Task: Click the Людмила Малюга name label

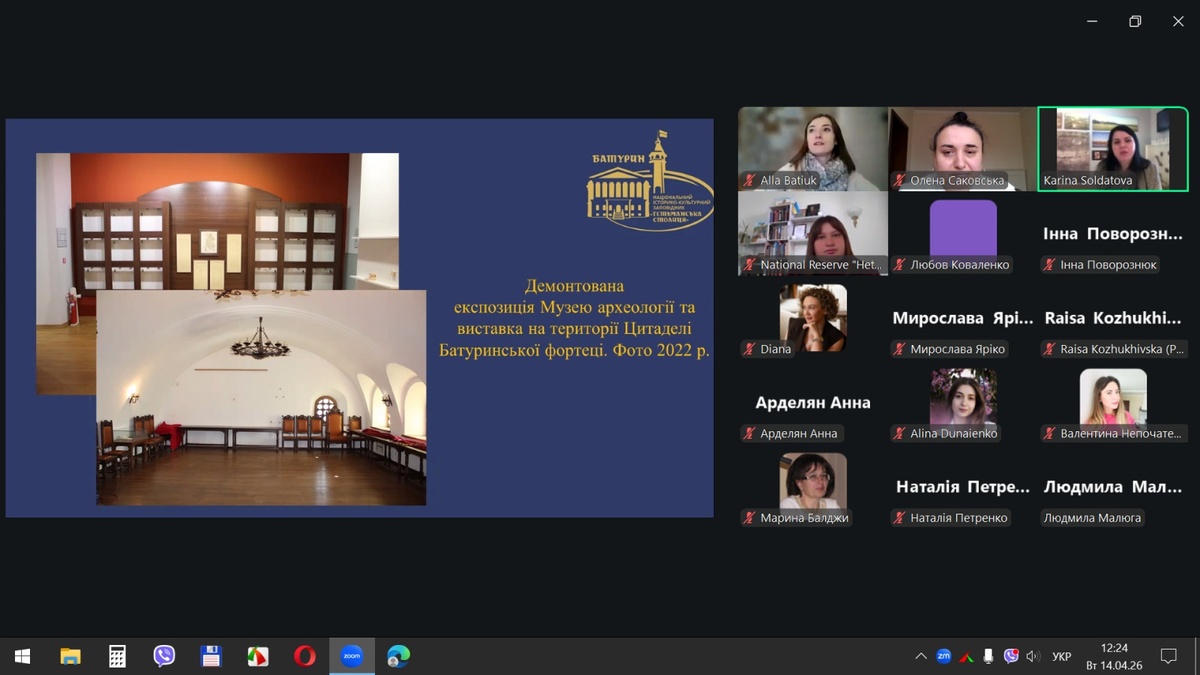Action: (1092, 518)
